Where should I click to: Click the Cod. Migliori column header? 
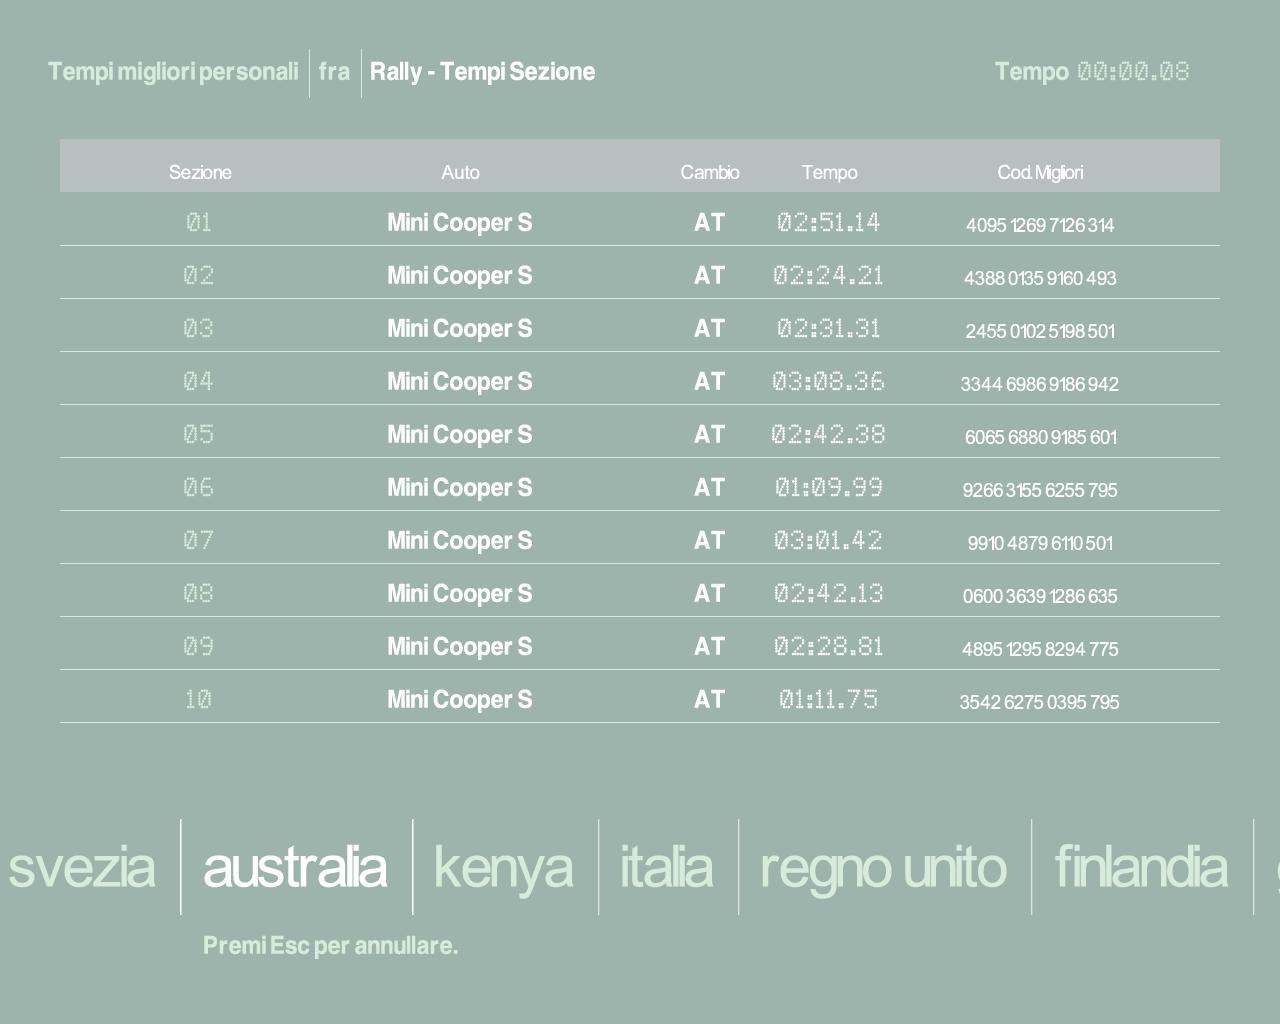tap(1040, 172)
